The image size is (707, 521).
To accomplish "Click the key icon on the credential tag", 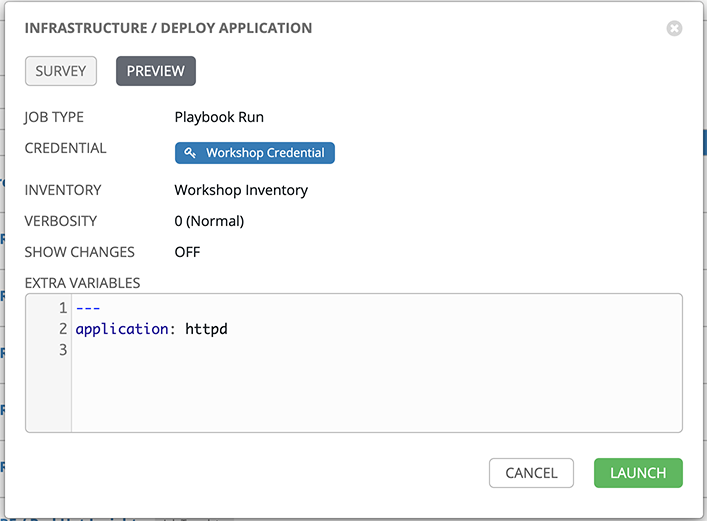I will (x=190, y=153).
